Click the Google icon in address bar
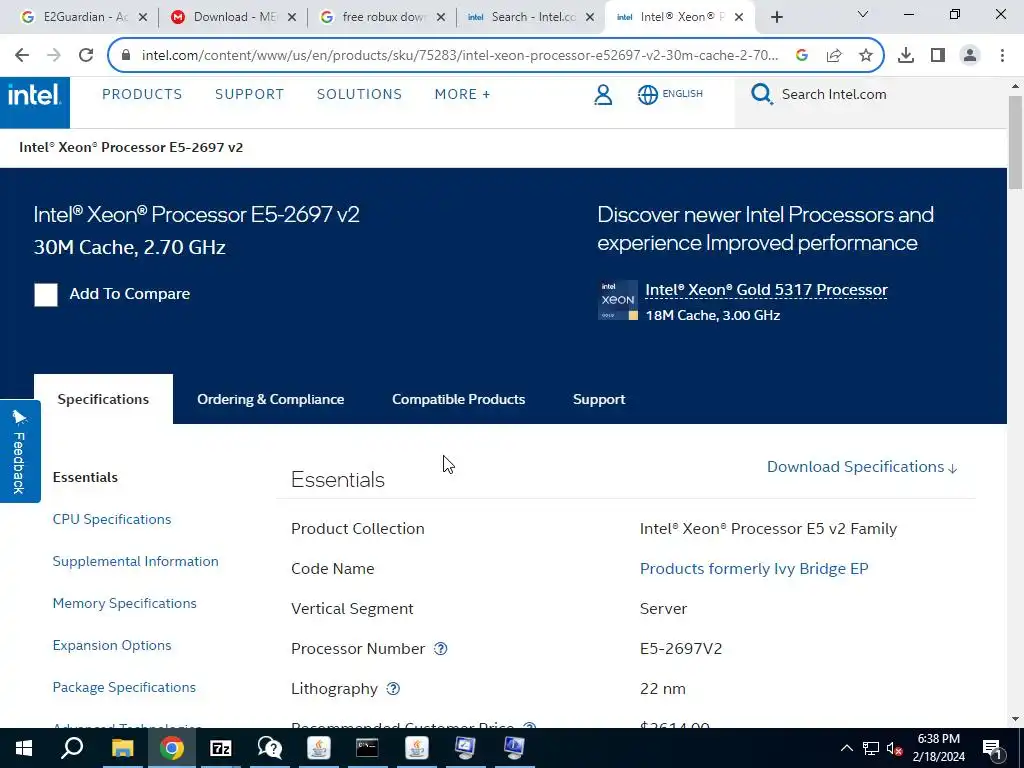The height and width of the screenshot is (768, 1024). [802, 56]
